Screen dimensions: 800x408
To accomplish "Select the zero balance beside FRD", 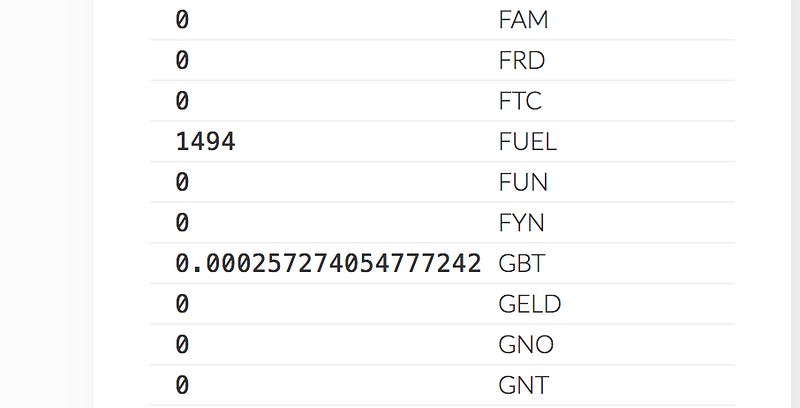I will [182, 61].
